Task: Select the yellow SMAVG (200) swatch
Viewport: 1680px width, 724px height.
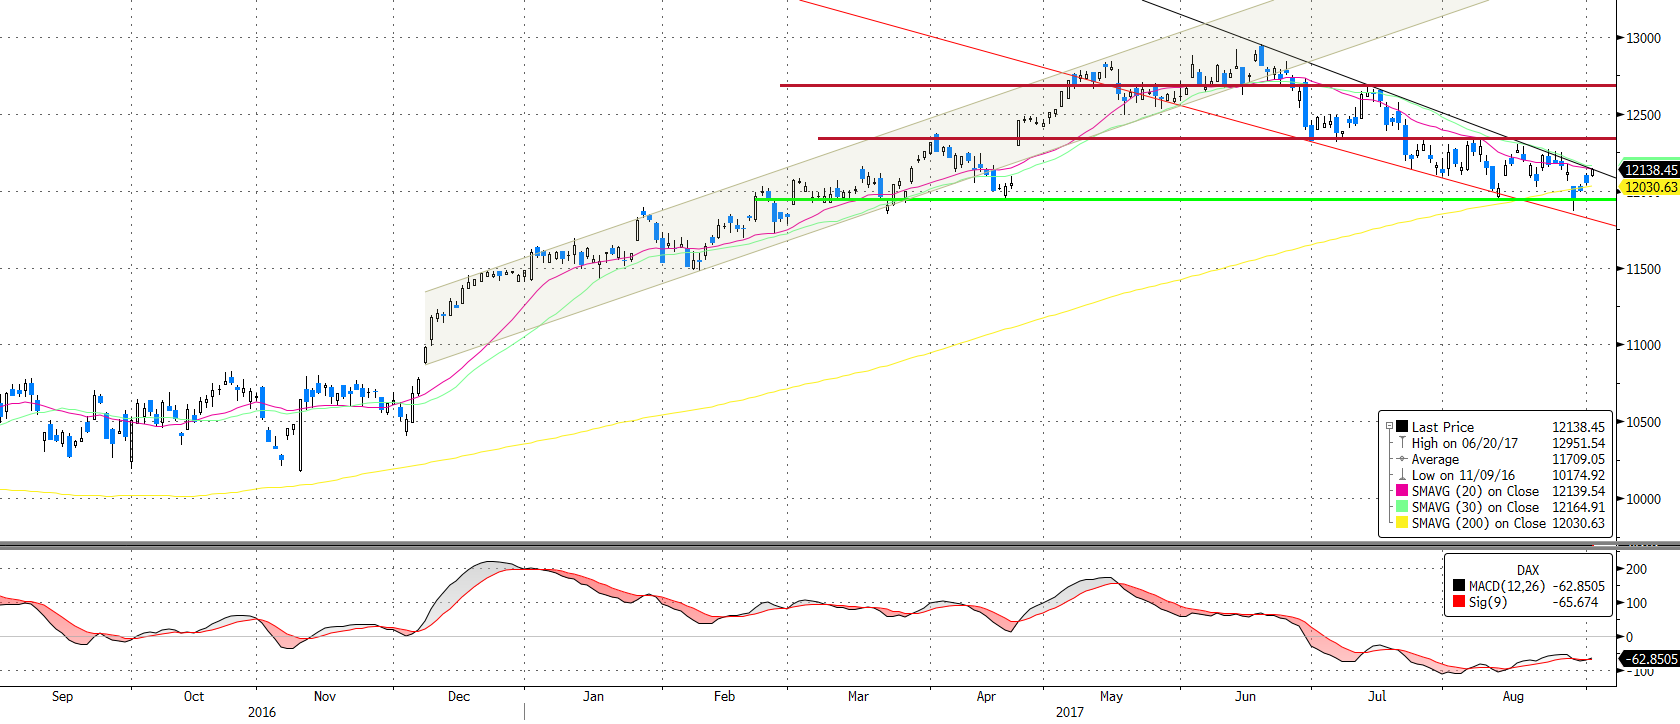Action: click(x=1402, y=523)
